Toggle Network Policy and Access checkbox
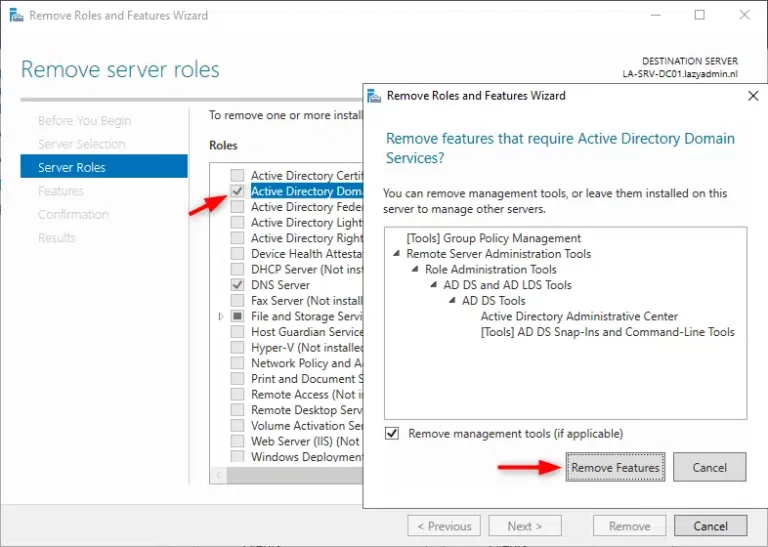Screen dimensions: 768x547 238,363
